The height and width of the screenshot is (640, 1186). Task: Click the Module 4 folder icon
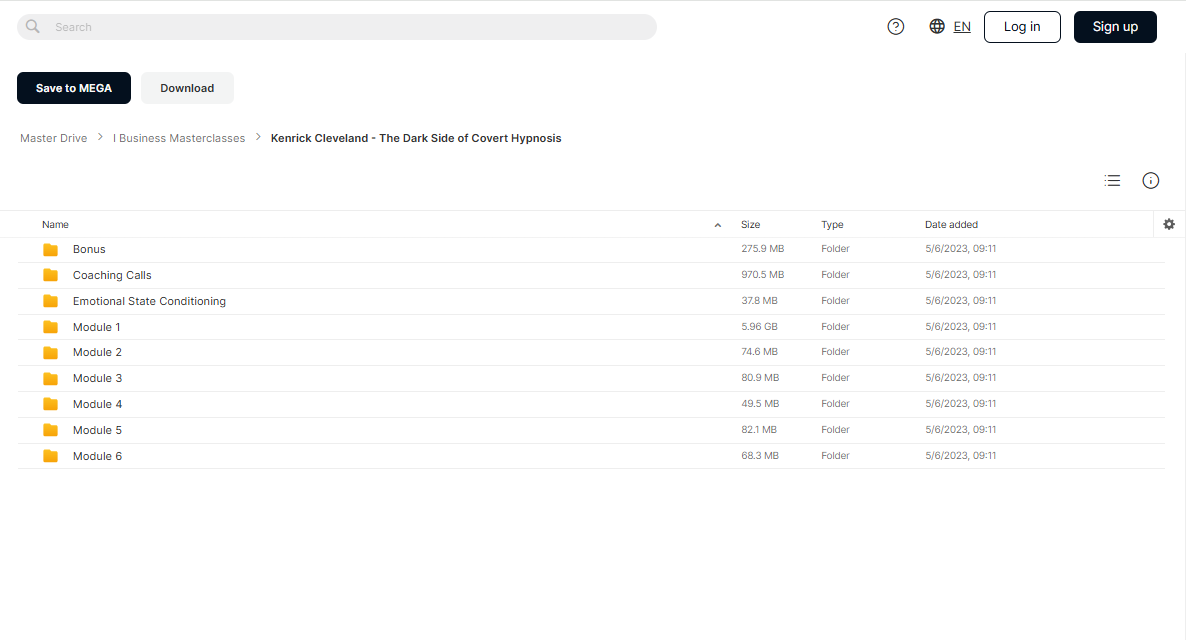[51, 404]
